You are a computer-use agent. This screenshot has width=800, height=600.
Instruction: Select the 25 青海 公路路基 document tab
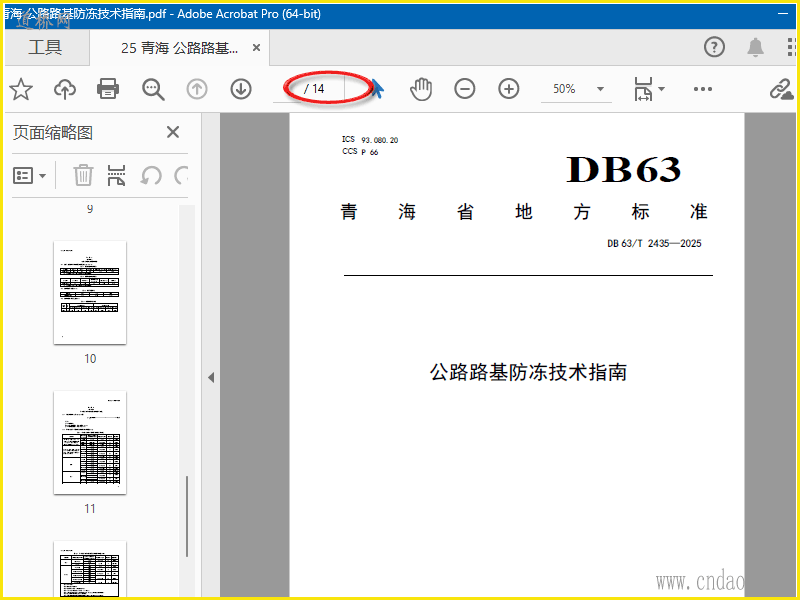(179, 48)
